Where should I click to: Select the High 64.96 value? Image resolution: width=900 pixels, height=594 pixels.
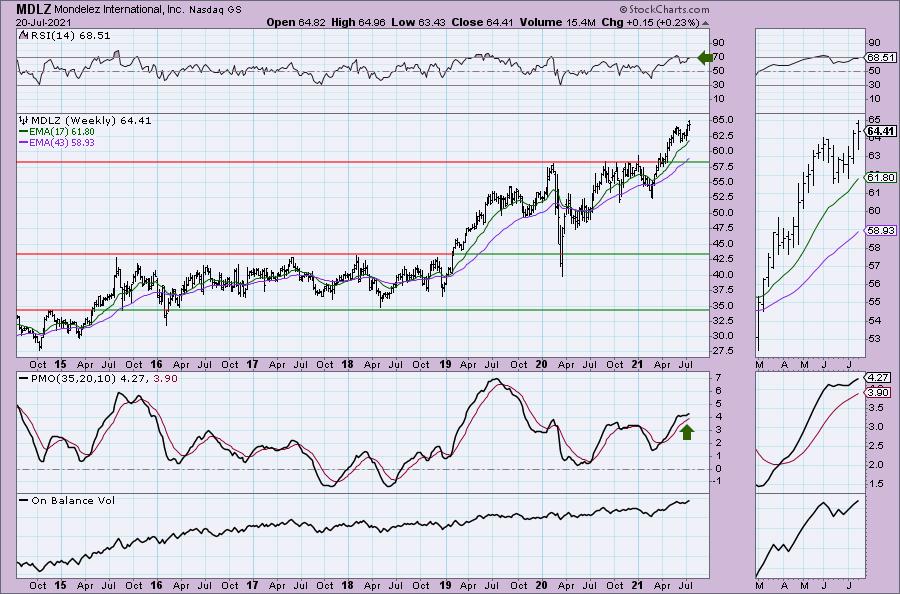coord(358,22)
